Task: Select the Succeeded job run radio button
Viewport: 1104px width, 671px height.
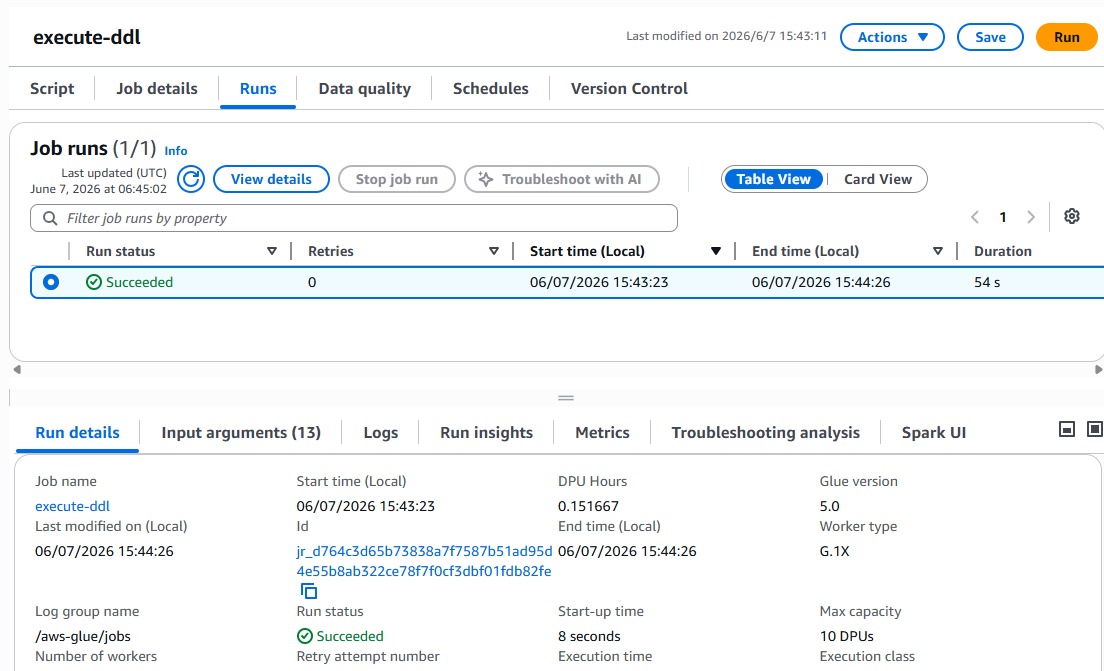Action: 51,282
